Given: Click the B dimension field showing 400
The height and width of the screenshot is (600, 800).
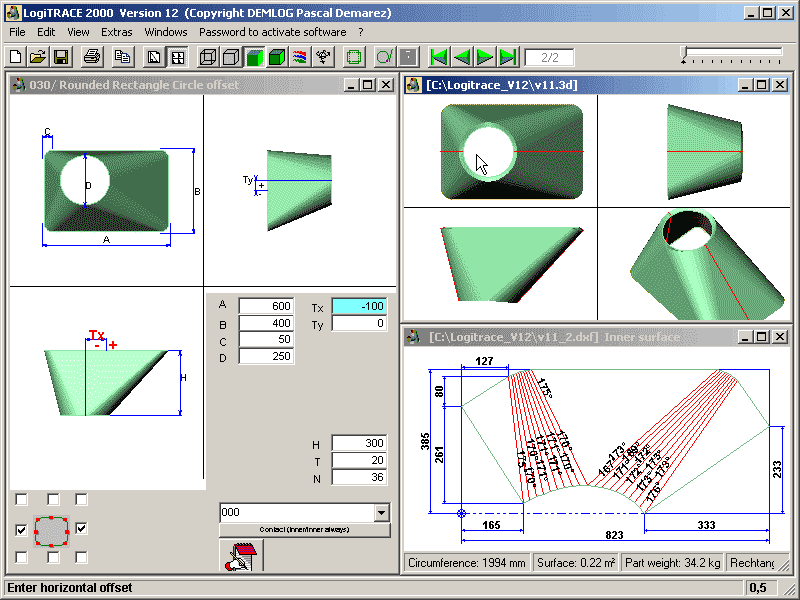Looking at the screenshot, I should 266,323.
